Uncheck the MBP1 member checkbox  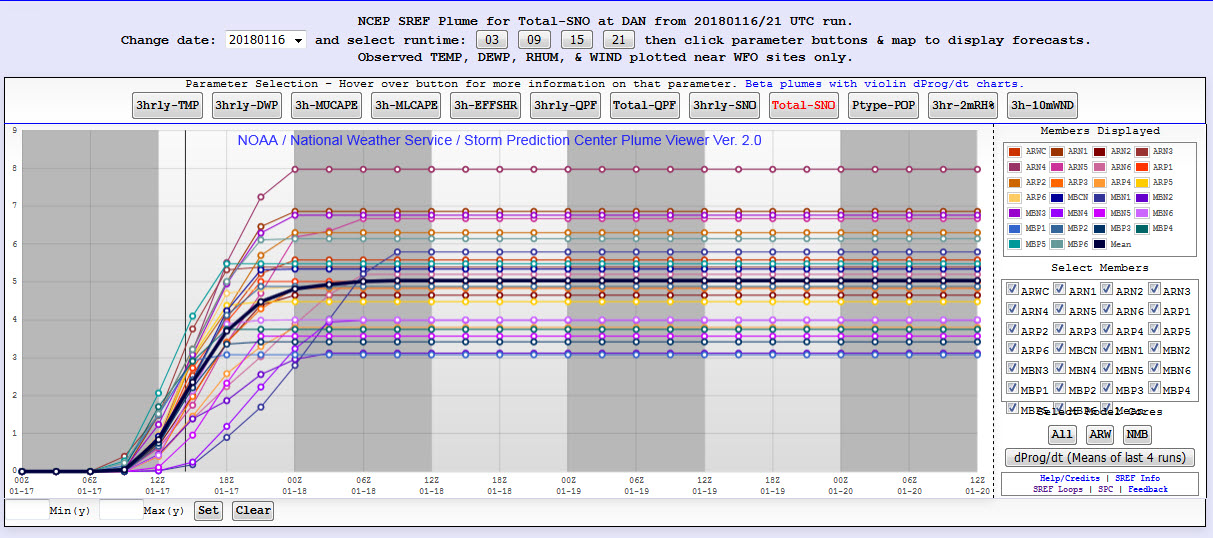1013,389
